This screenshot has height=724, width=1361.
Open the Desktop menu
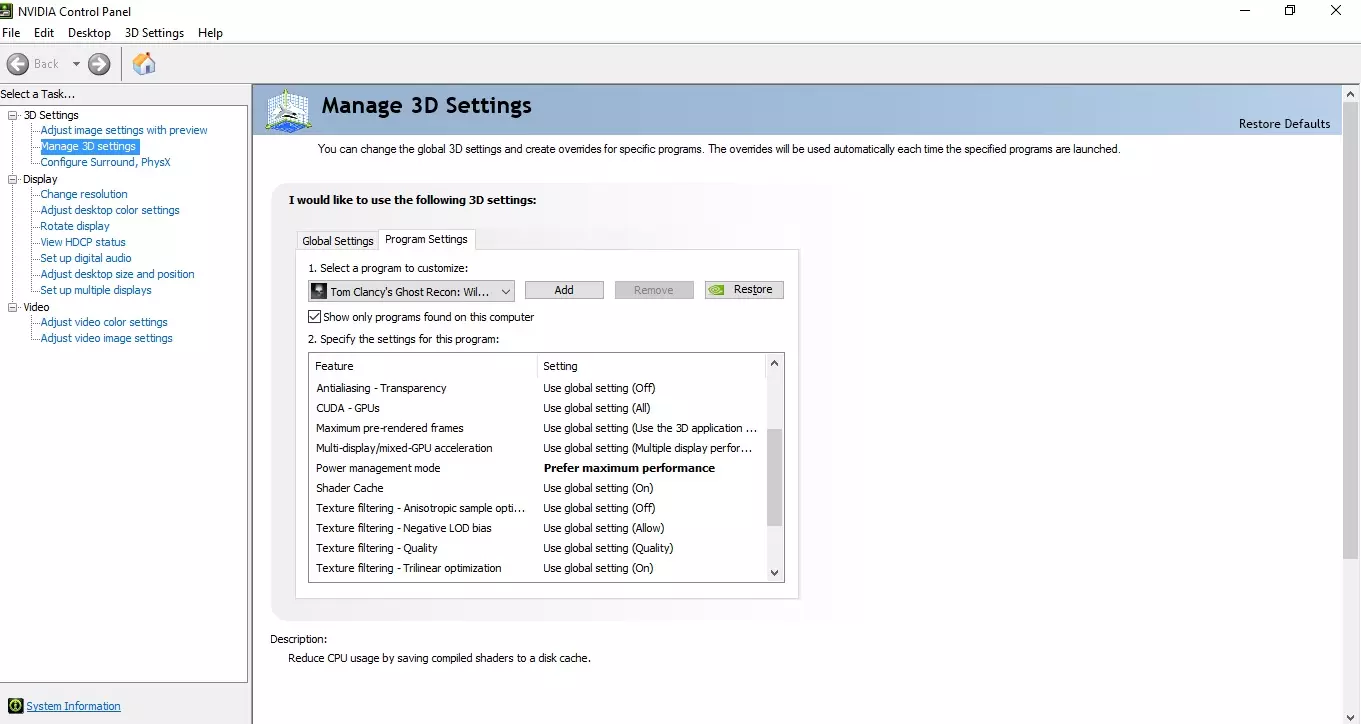pos(89,33)
